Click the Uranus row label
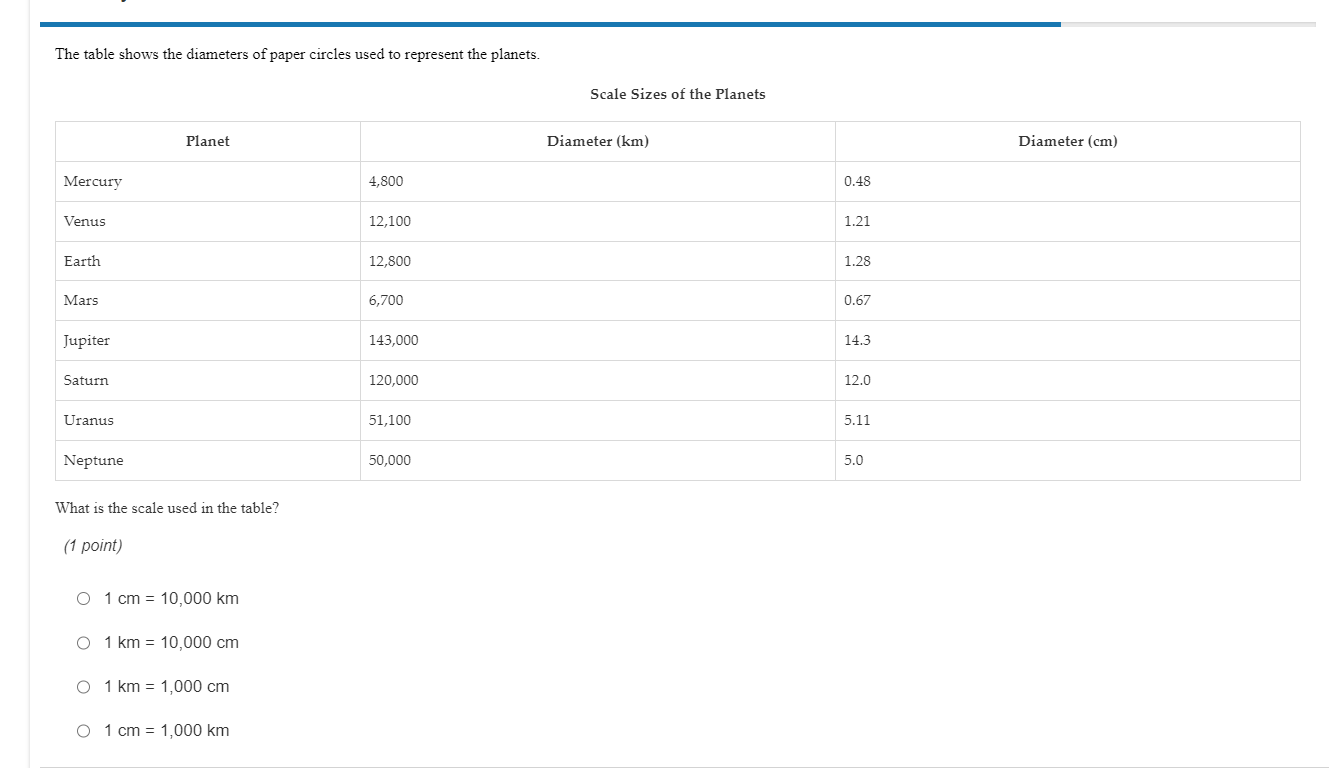Image resolution: width=1329 pixels, height=768 pixels. coord(89,420)
